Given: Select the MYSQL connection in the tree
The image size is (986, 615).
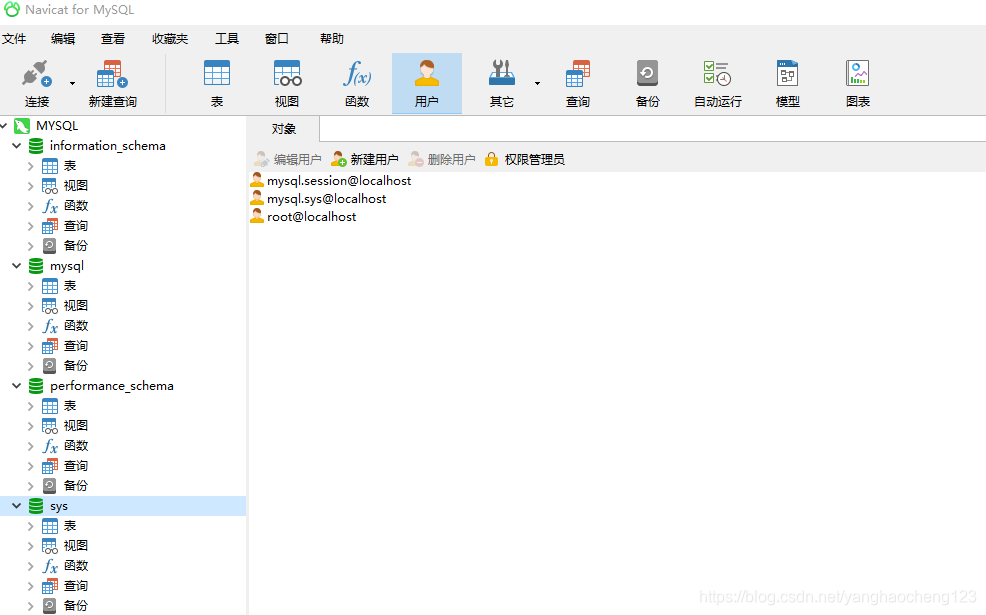Looking at the screenshot, I should [57, 126].
